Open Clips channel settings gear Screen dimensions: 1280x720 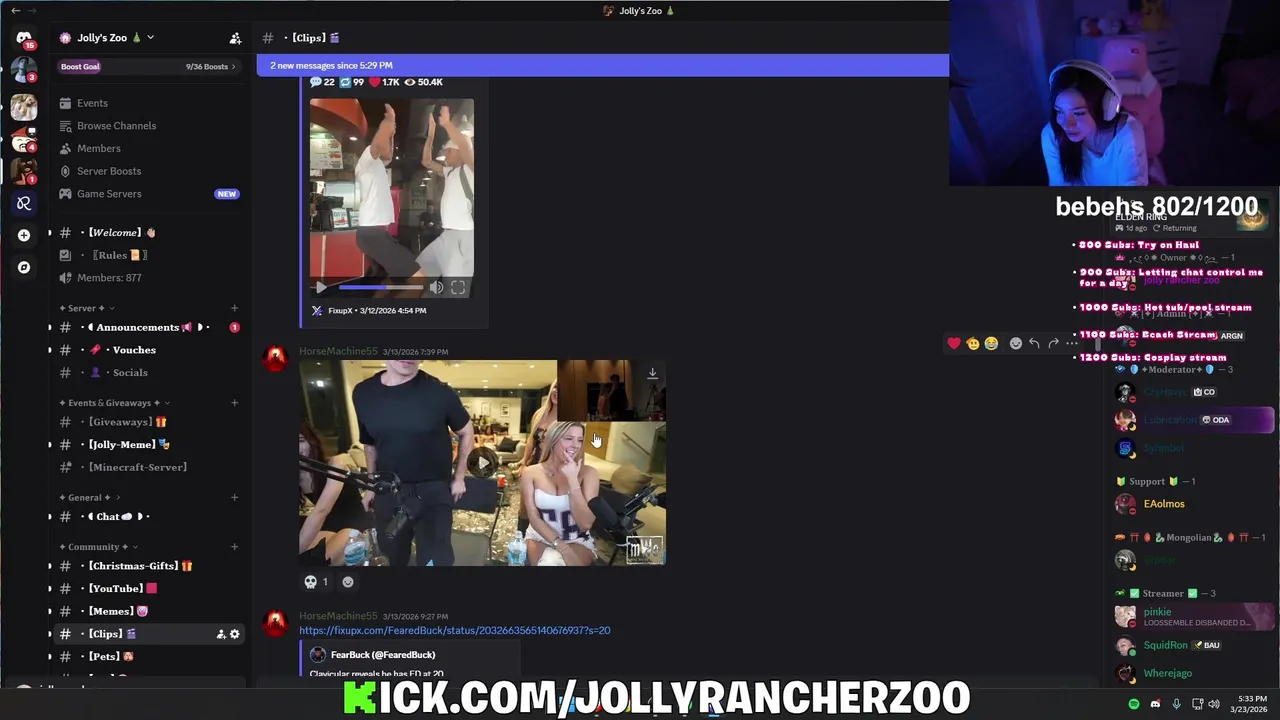pyautogui.click(x=235, y=634)
